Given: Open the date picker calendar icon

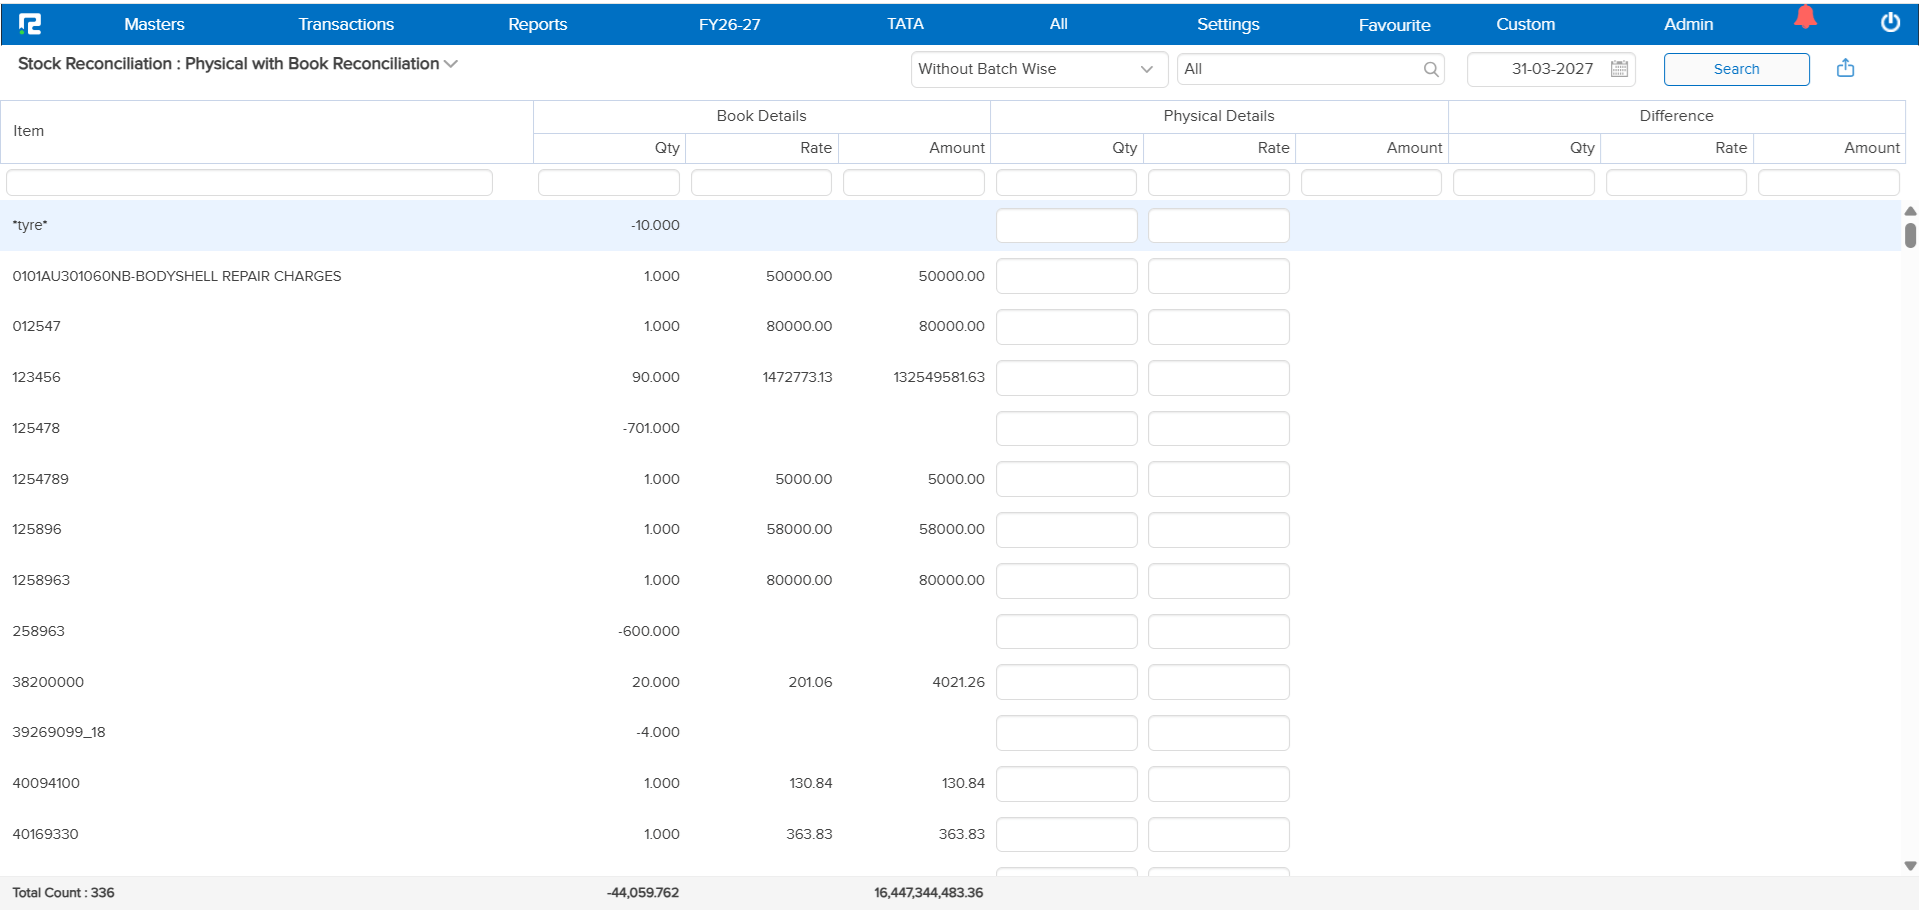Looking at the screenshot, I should coord(1620,69).
